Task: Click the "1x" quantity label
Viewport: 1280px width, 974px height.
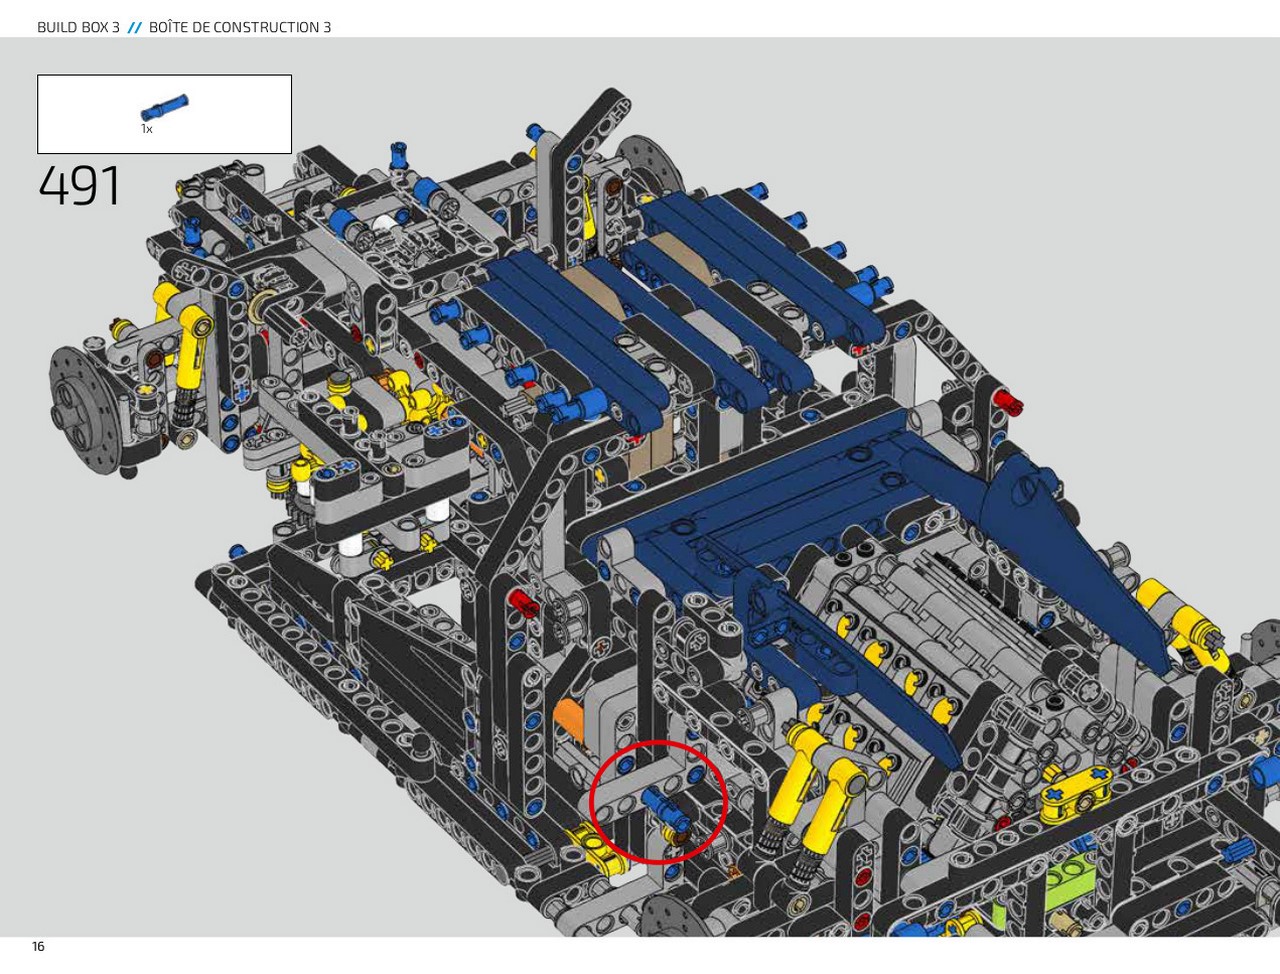Action: [147, 129]
